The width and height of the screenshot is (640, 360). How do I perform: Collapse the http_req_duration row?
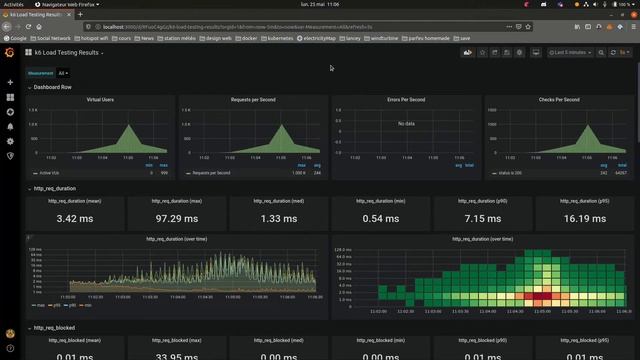coord(55,189)
